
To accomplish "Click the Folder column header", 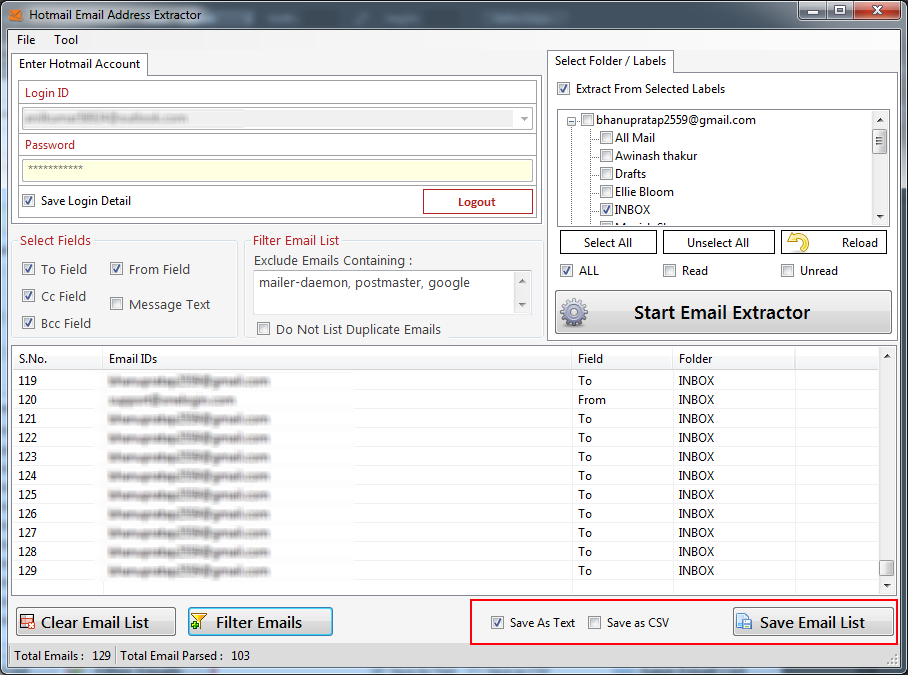I will [734, 359].
